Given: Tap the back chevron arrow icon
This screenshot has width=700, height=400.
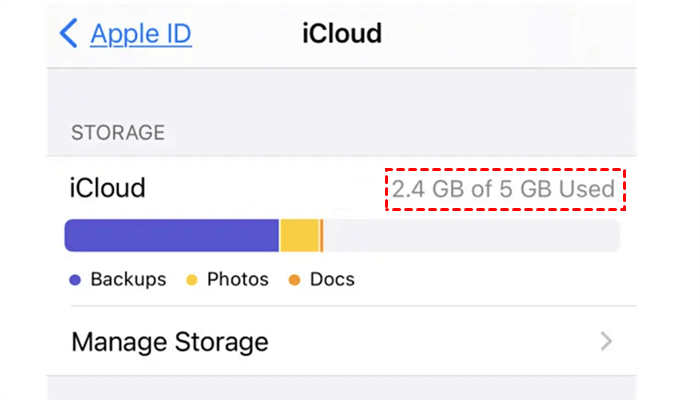Looking at the screenshot, I should pyautogui.click(x=69, y=34).
